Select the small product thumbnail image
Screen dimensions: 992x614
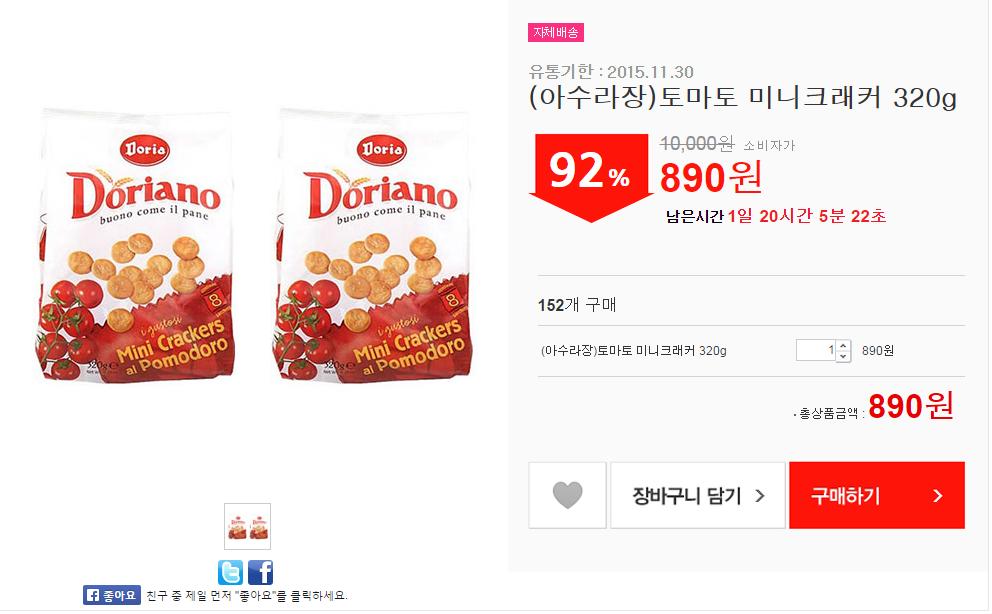click(x=247, y=526)
